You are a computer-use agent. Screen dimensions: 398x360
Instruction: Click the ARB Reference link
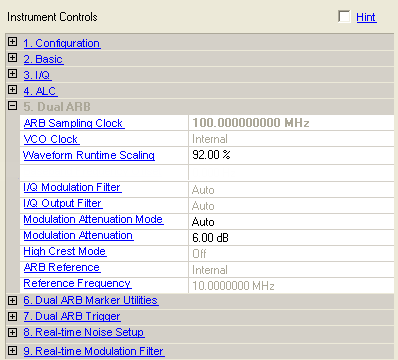tap(62, 267)
